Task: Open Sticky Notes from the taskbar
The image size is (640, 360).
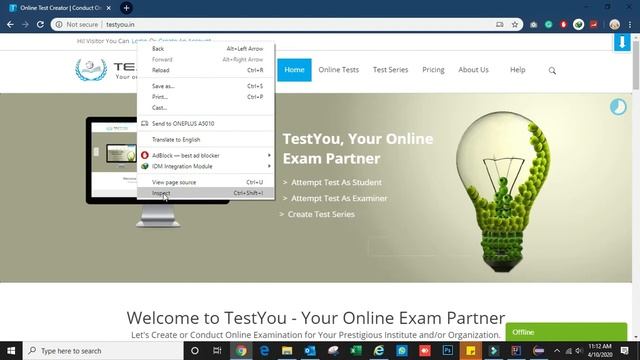Action: pyautogui.click(x=471, y=351)
